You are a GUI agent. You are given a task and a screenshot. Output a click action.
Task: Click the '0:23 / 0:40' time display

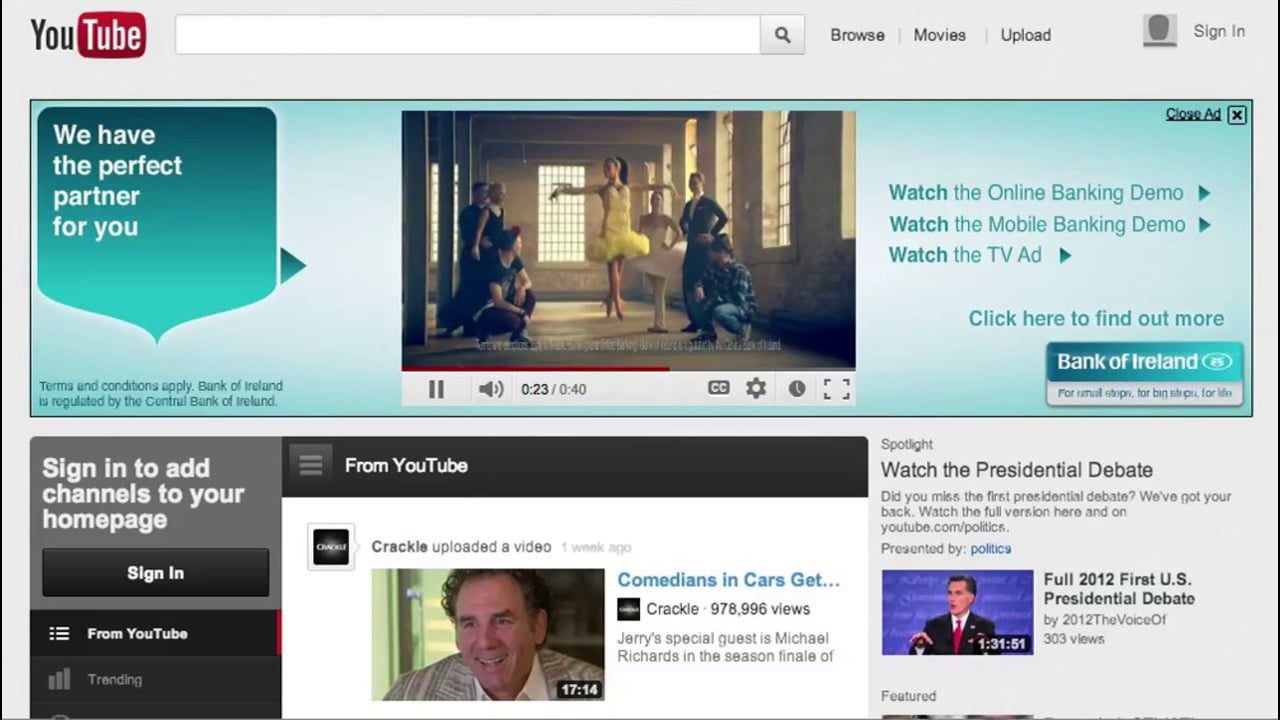554,389
